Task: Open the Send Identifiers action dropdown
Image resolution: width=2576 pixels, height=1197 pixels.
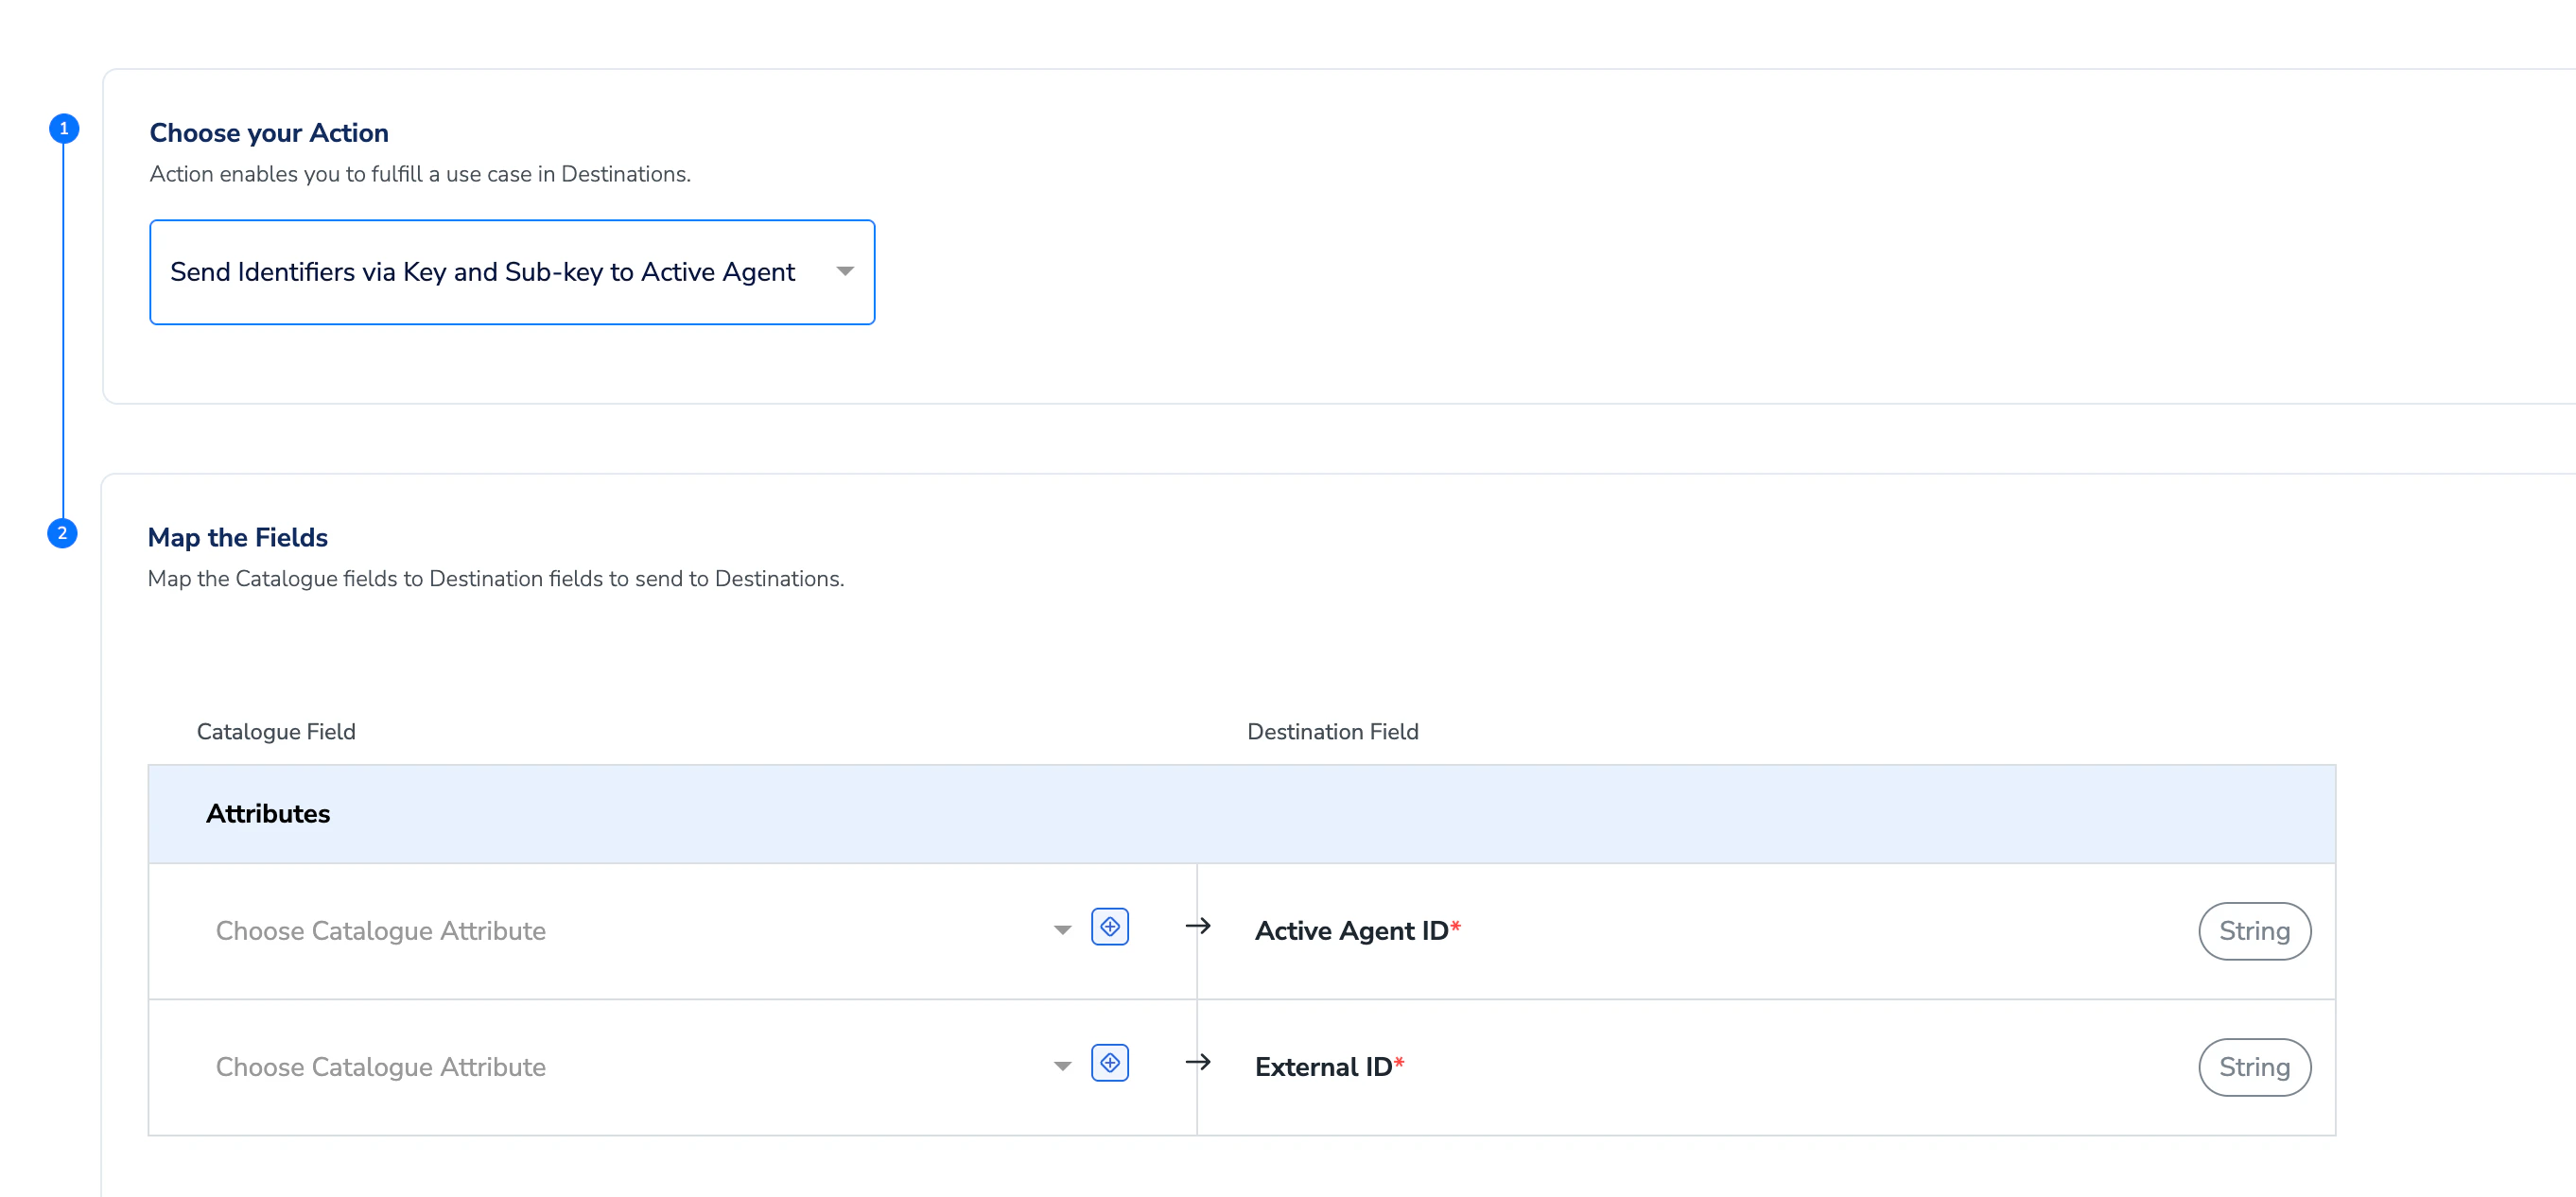Action: pos(482,272)
